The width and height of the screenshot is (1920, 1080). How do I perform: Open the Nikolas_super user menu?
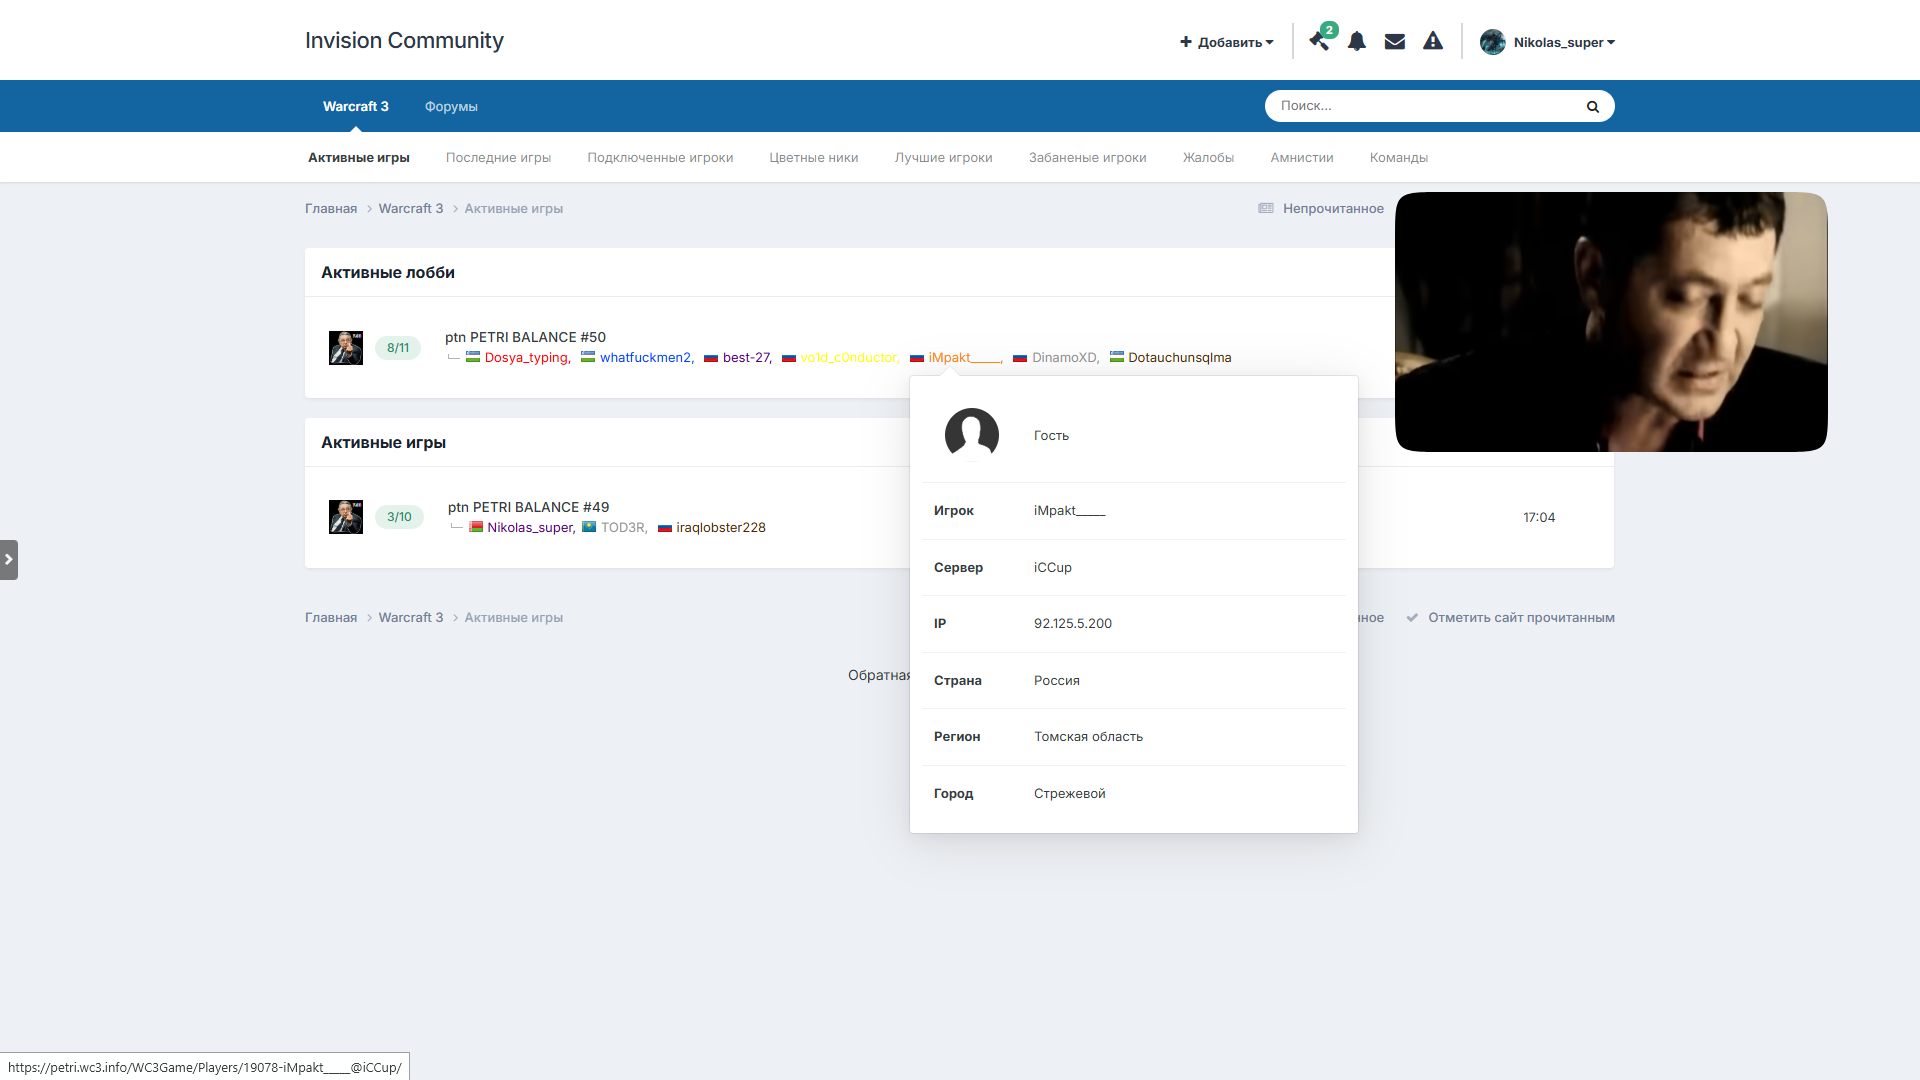coord(1564,42)
